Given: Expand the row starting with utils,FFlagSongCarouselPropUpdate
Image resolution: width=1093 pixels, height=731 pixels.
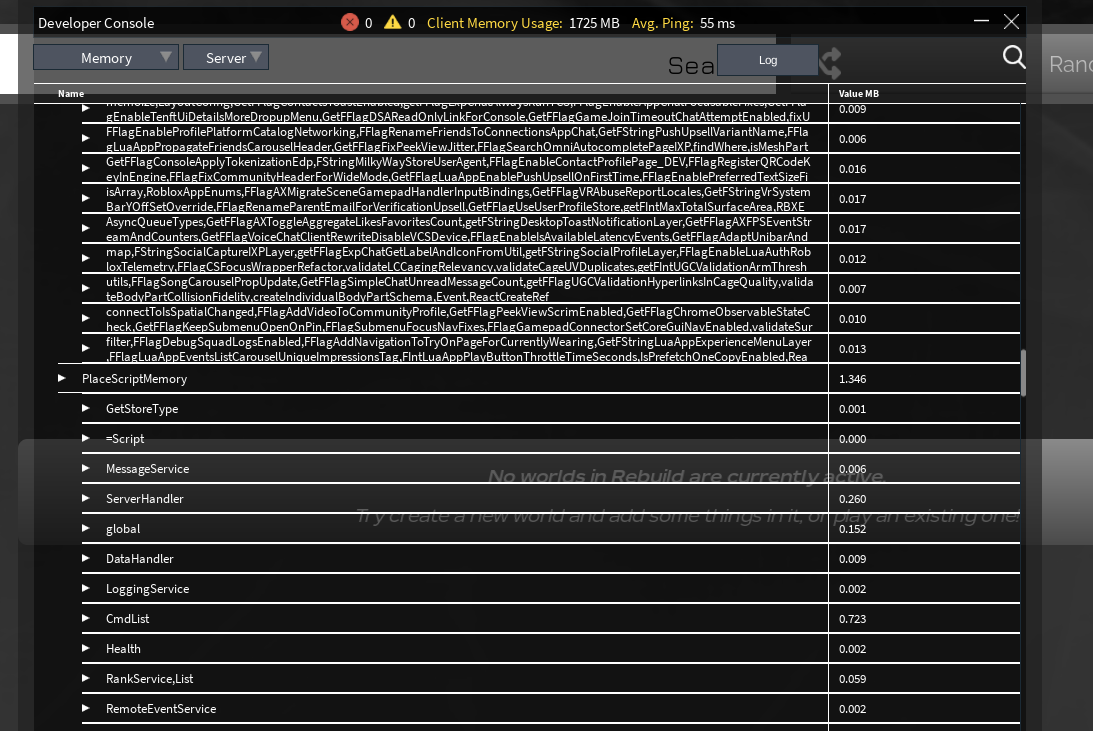Looking at the screenshot, I should (86, 288).
